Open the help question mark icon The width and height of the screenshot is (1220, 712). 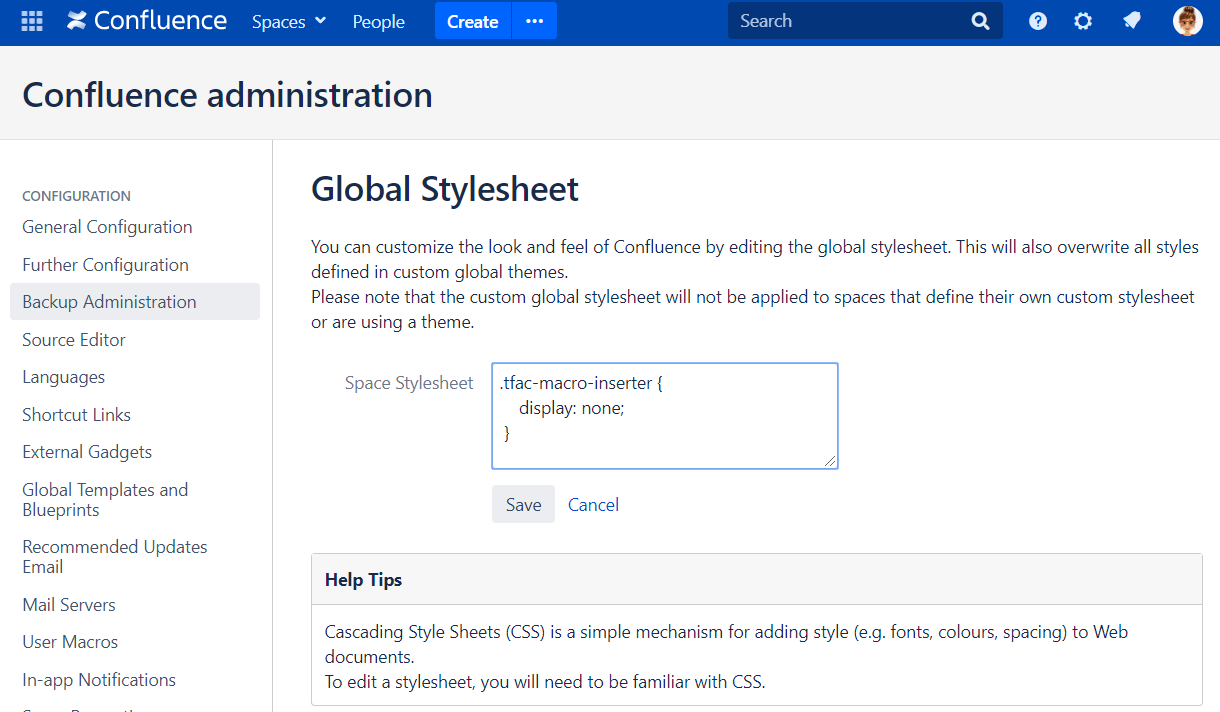click(x=1038, y=21)
